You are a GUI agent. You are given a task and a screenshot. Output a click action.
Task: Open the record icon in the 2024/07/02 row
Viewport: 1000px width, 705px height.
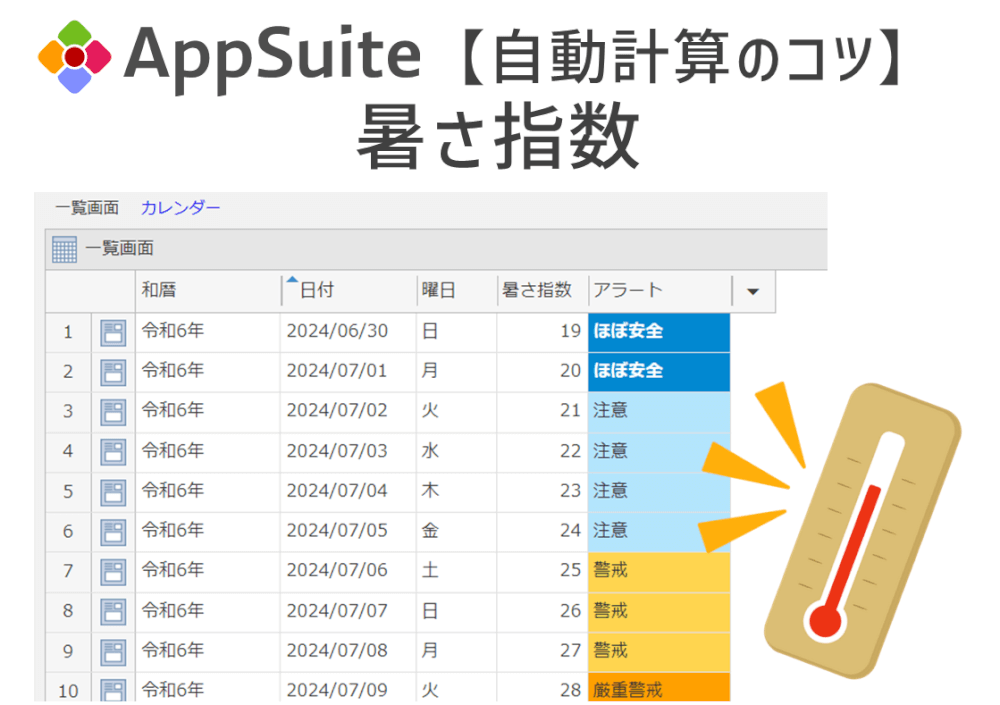(112, 411)
